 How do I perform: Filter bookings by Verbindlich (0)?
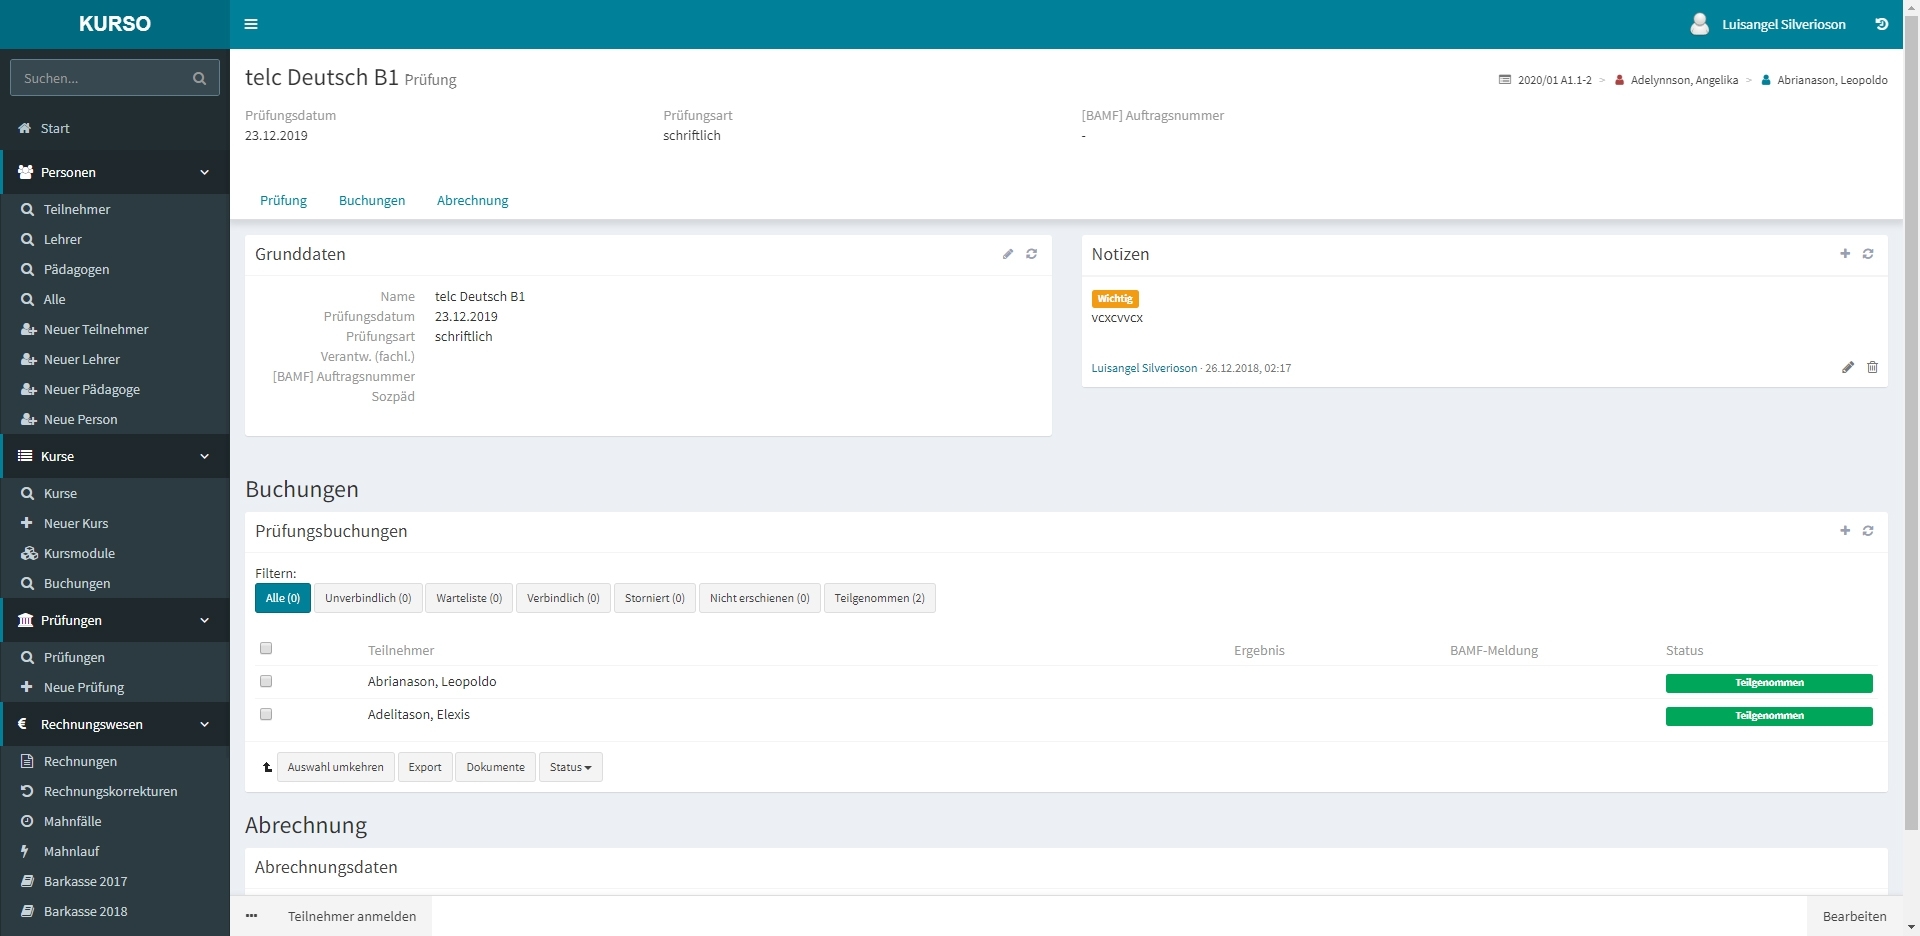tap(563, 598)
